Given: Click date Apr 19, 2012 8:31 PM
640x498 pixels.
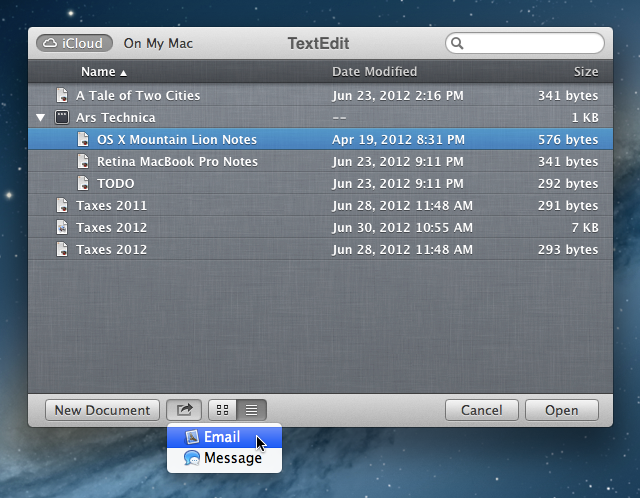Looking at the screenshot, I should tap(398, 140).
